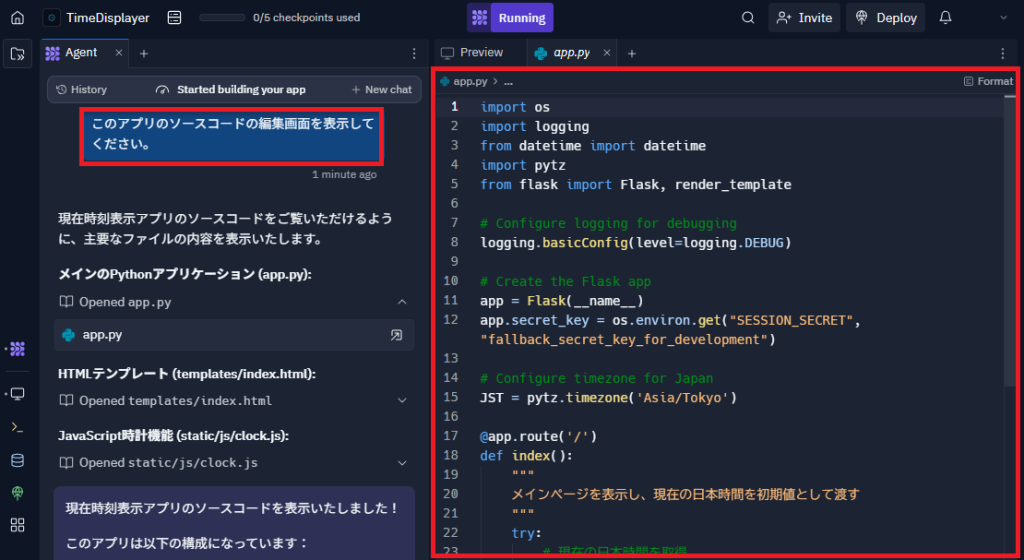This screenshot has width=1024, height=560.
Task: Collapse the Opened app.py section
Action: pyautogui.click(x=402, y=302)
